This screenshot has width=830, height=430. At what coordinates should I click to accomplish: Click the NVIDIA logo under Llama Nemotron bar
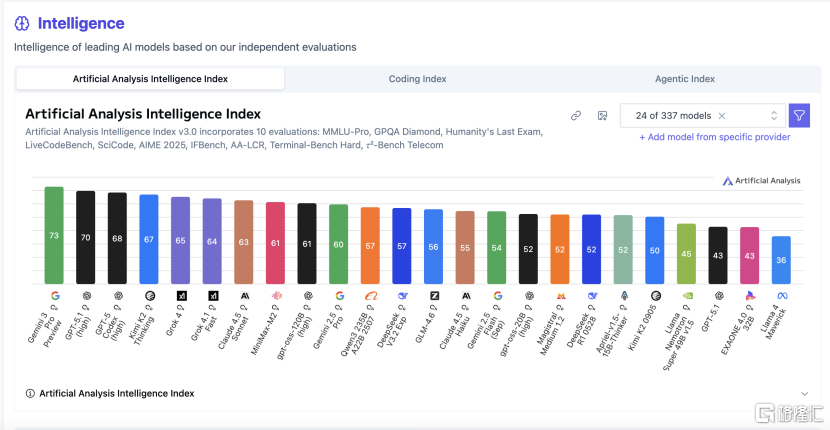tap(686, 296)
